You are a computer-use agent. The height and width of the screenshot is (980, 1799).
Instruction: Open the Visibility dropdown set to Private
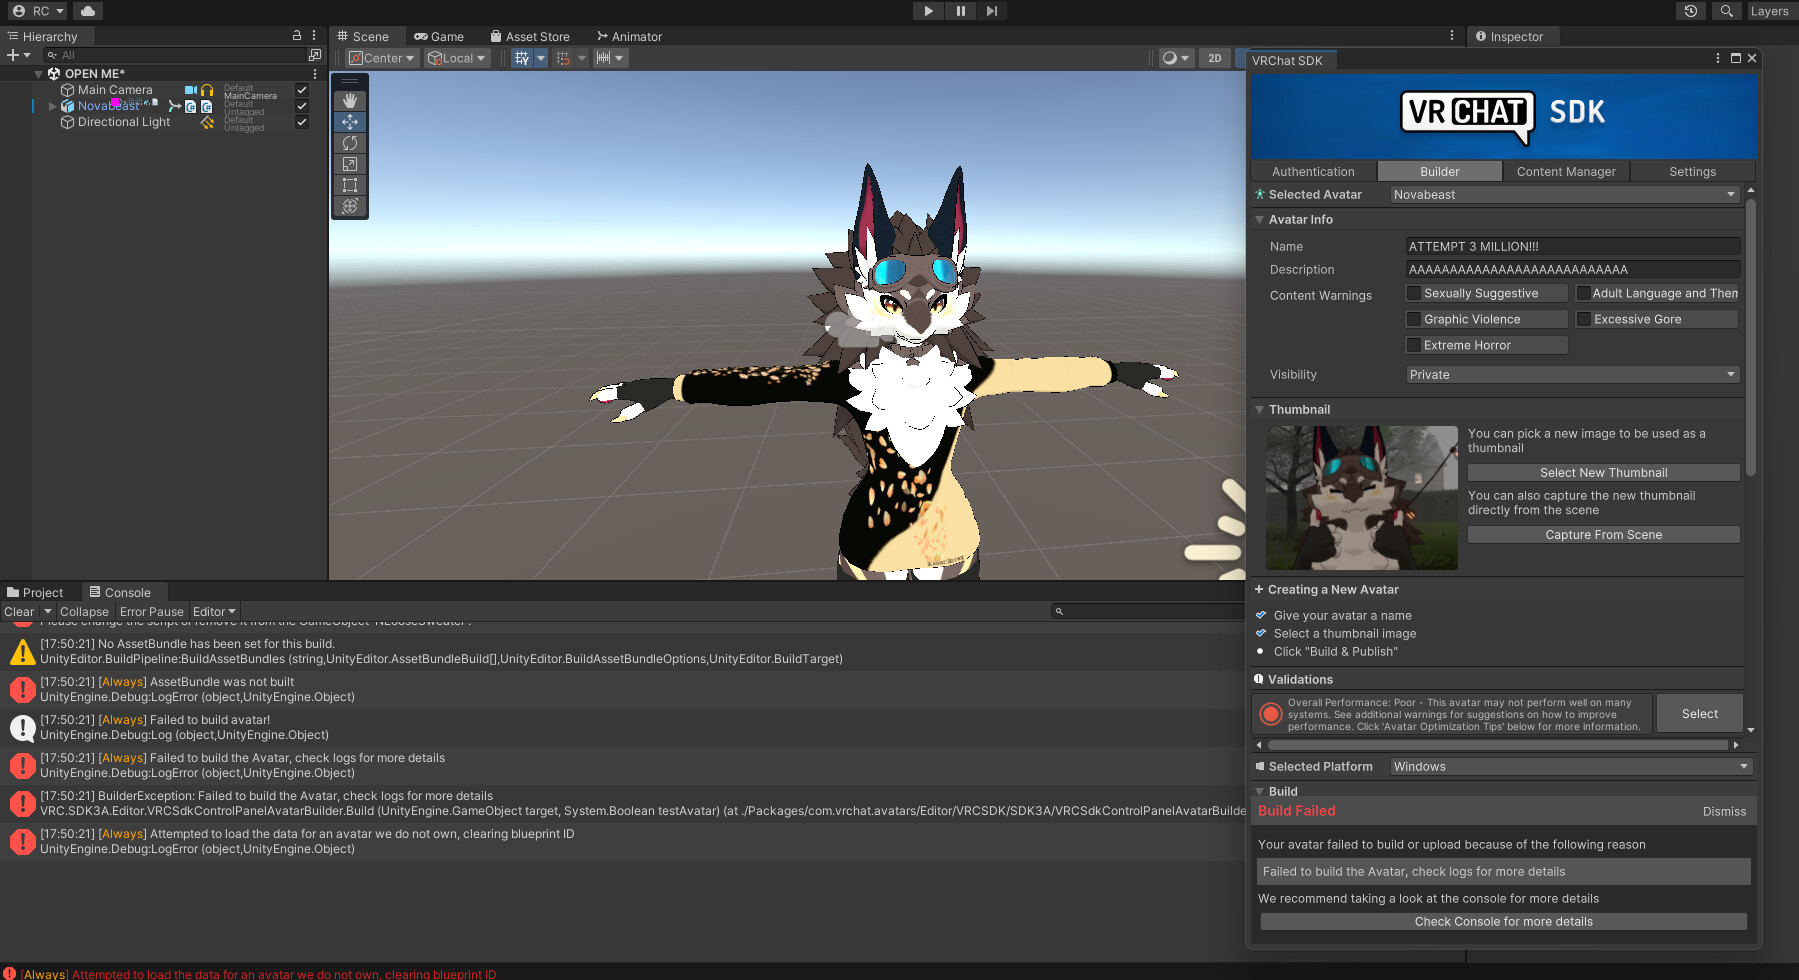(x=1571, y=374)
